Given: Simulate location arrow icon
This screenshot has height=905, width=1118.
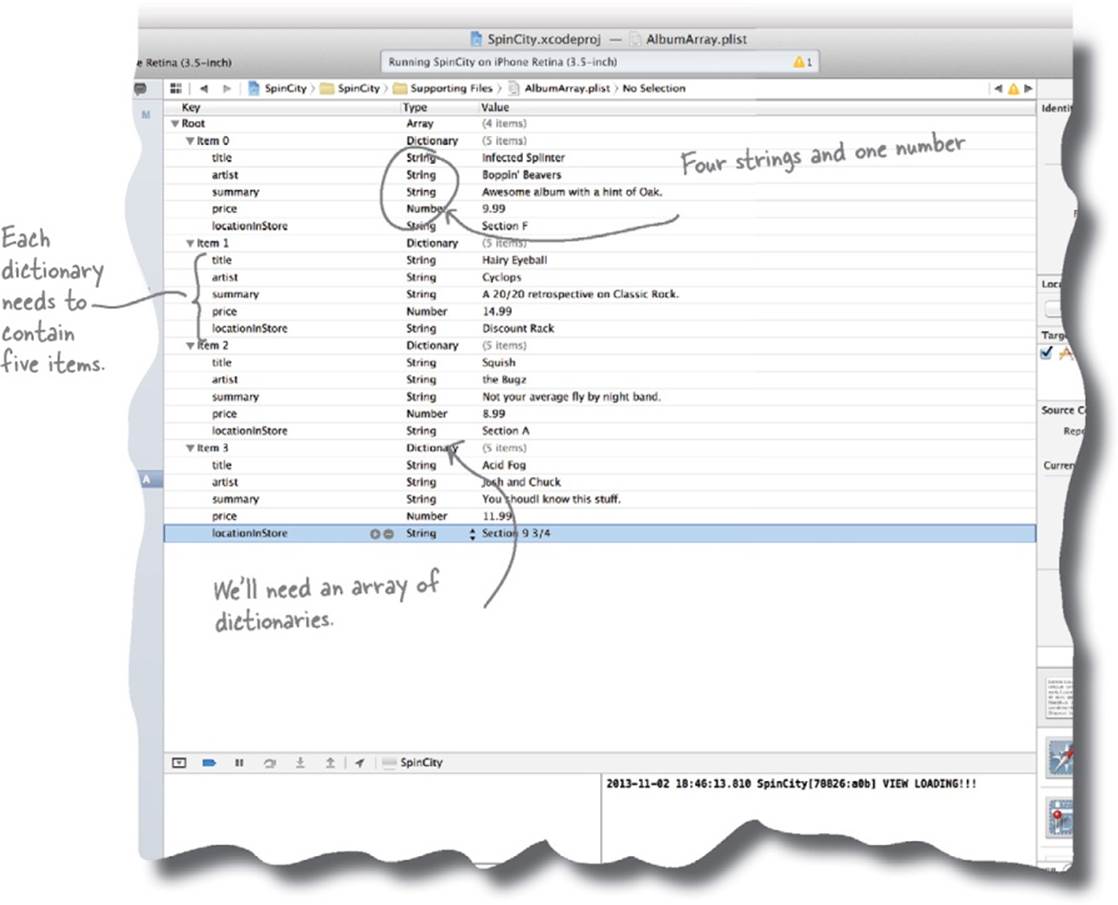Looking at the screenshot, I should click(359, 762).
